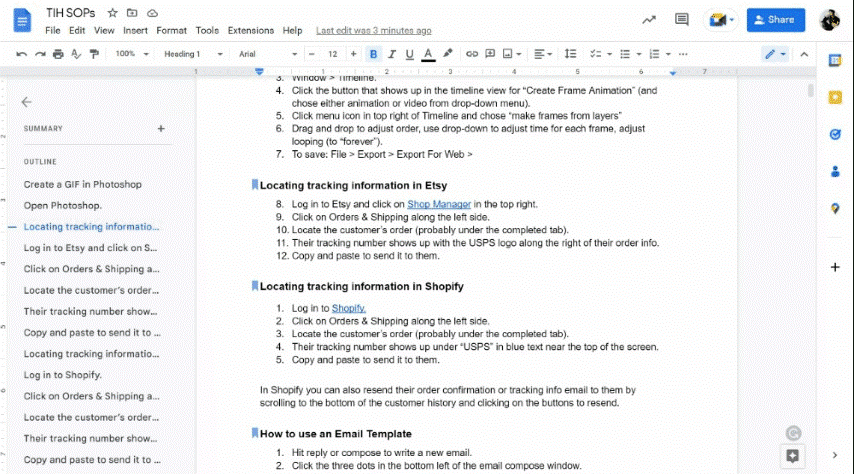The width and height of the screenshot is (854, 474).
Task: Click the print icon in toolbar
Action: (57, 54)
